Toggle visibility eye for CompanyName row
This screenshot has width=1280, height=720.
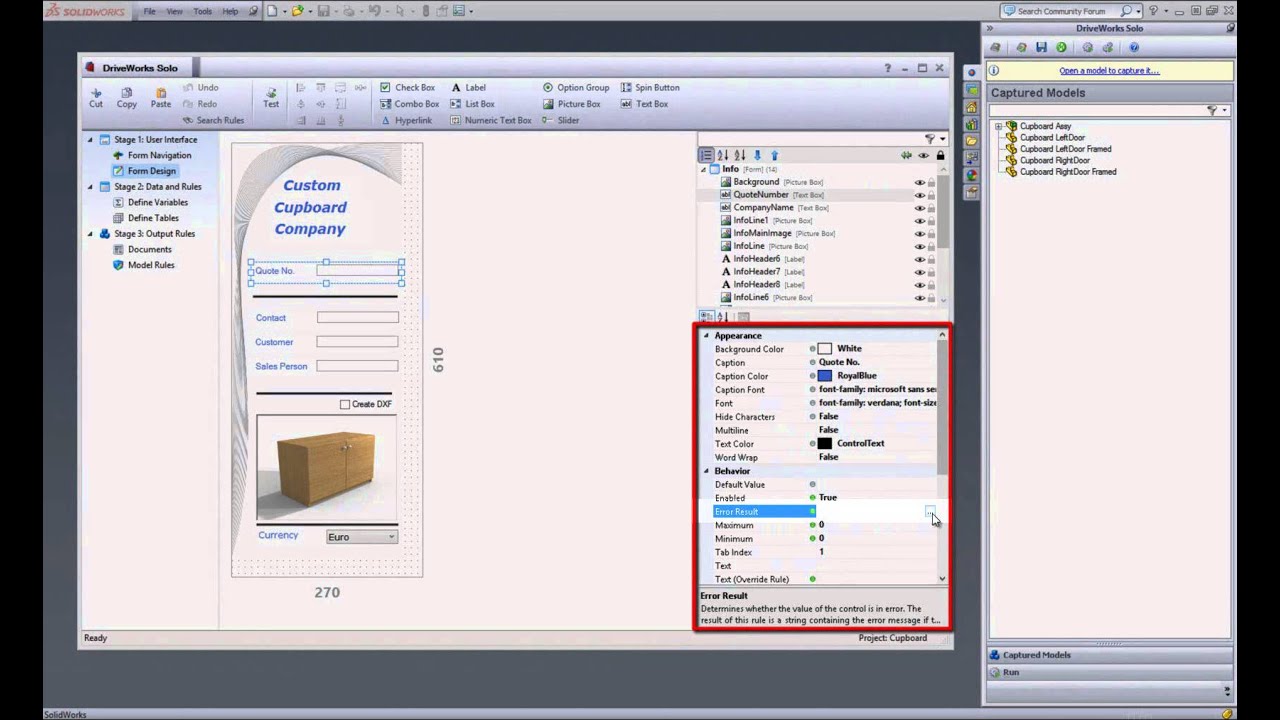pos(919,208)
